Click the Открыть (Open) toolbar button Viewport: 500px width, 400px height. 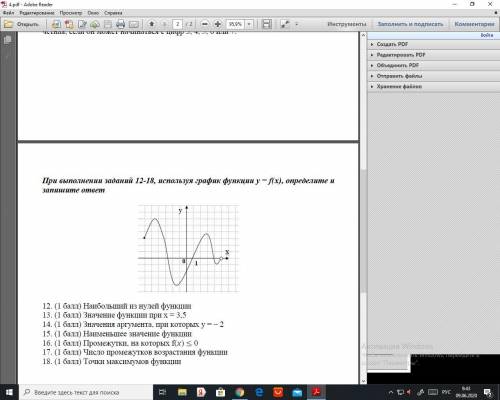point(22,24)
